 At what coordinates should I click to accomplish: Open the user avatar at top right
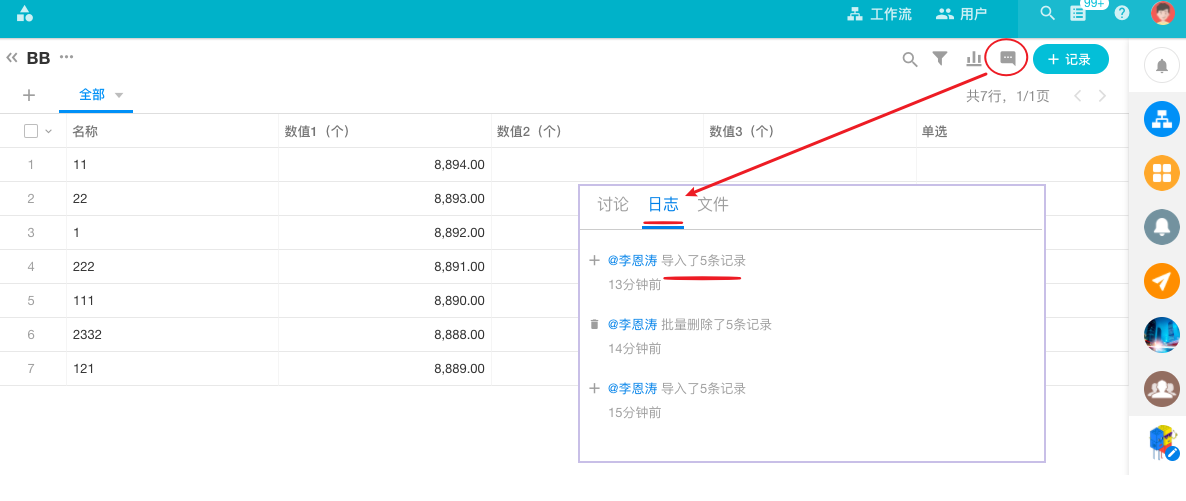[1162, 13]
